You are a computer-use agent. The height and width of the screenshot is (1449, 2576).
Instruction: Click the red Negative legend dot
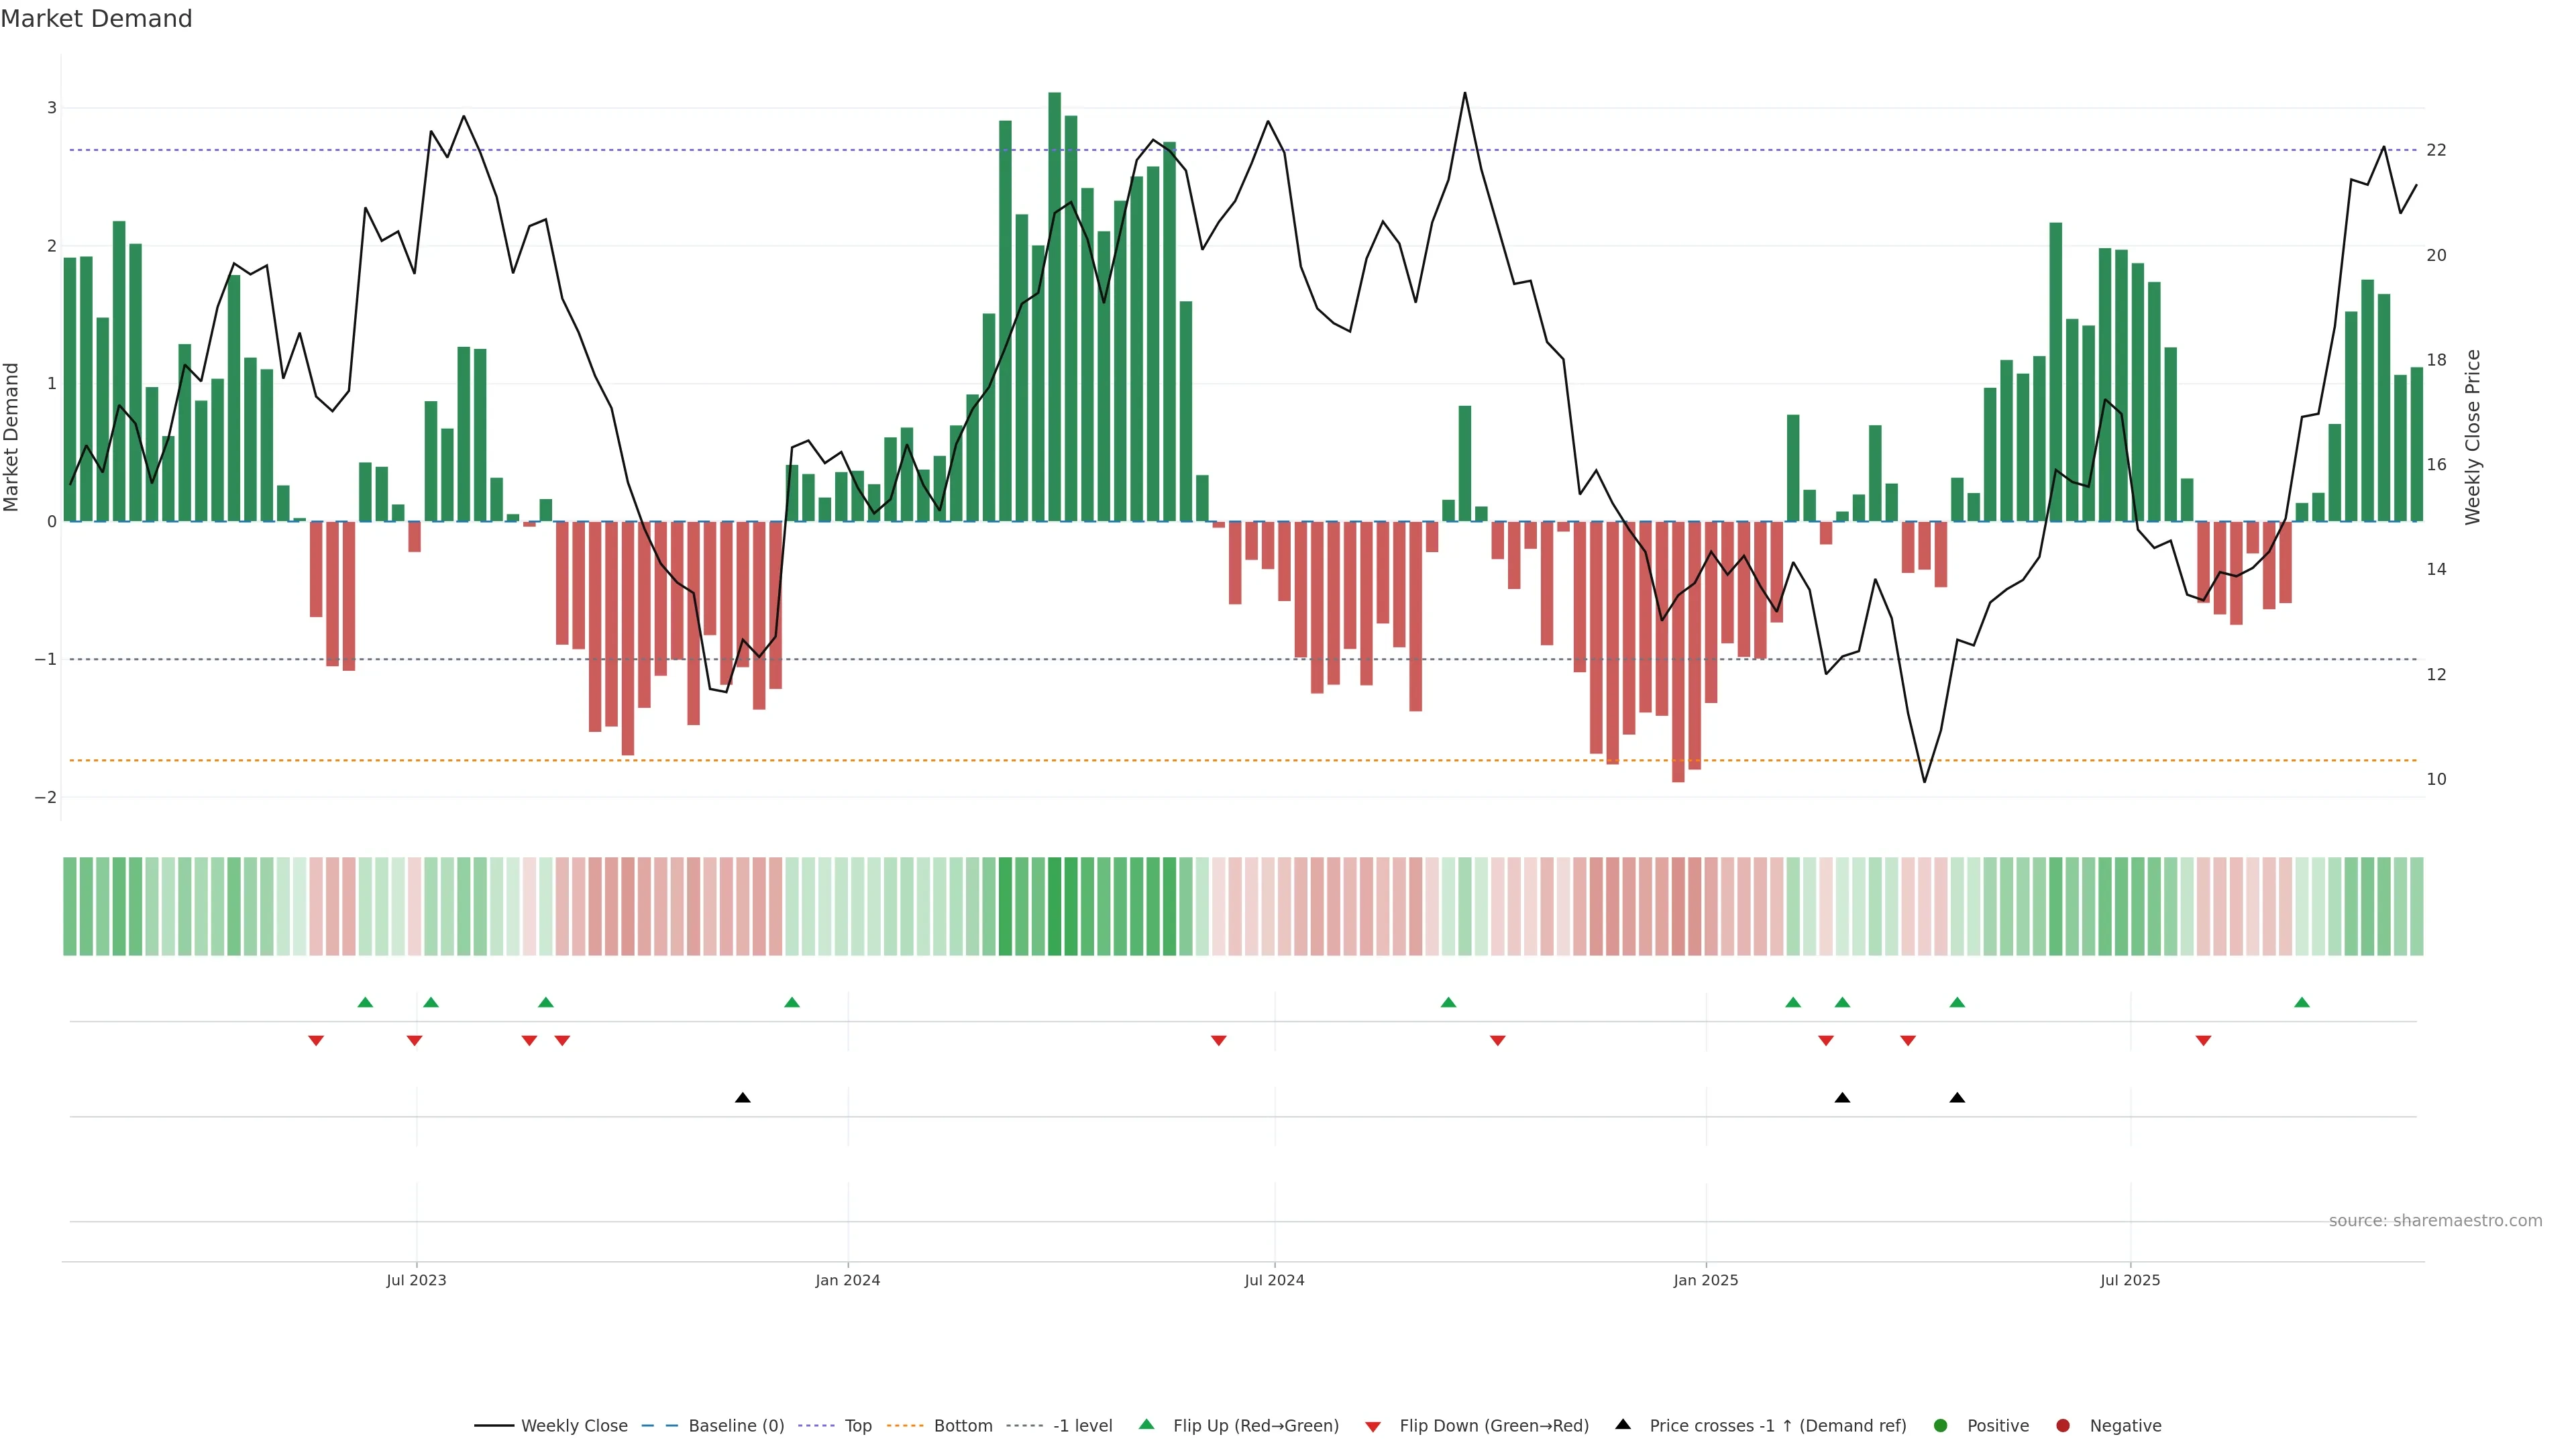tap(2063, 1426)
